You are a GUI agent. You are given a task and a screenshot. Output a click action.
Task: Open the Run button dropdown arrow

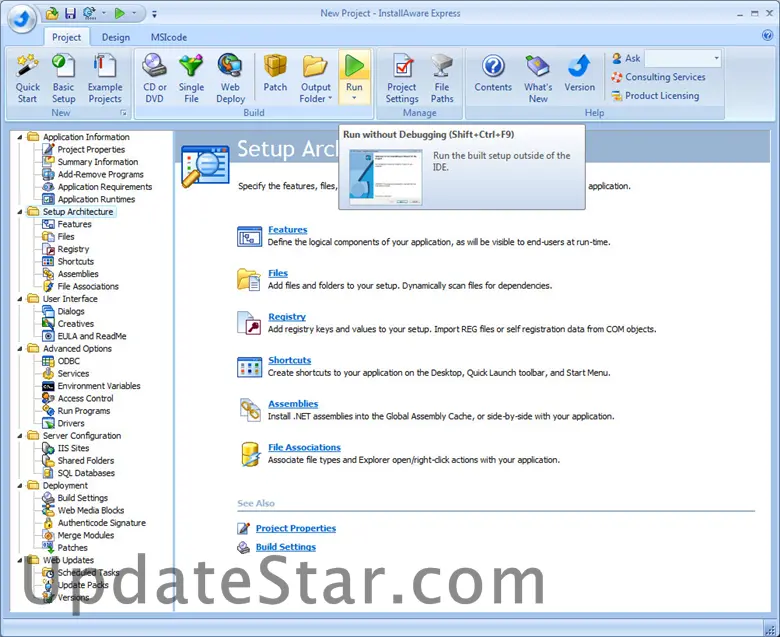tap(354, 98)
